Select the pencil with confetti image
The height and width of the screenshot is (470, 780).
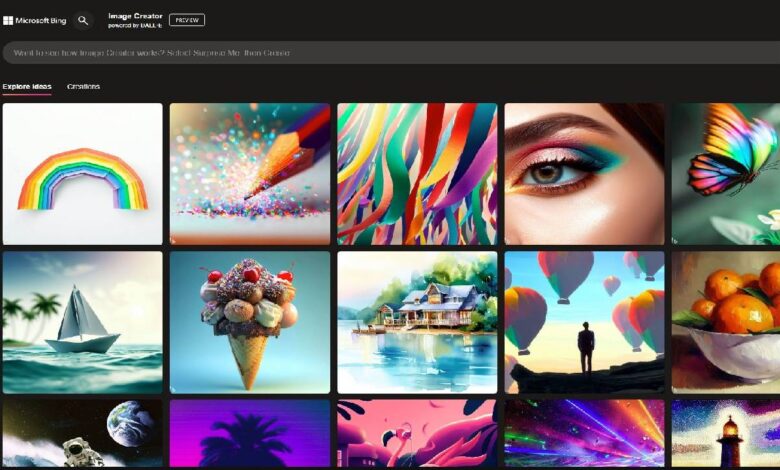(249, 174)
